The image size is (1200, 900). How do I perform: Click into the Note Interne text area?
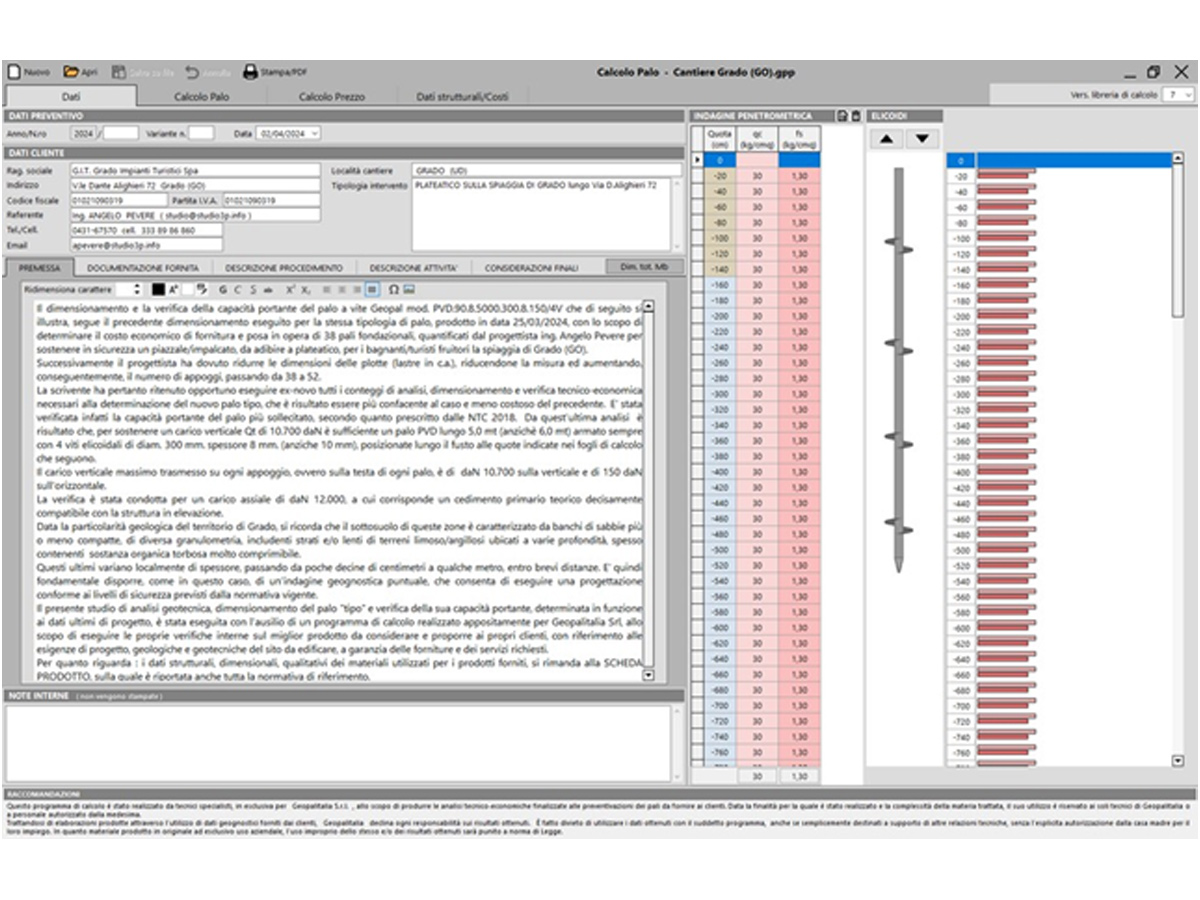pyautogui.click(x=338, y=743)
